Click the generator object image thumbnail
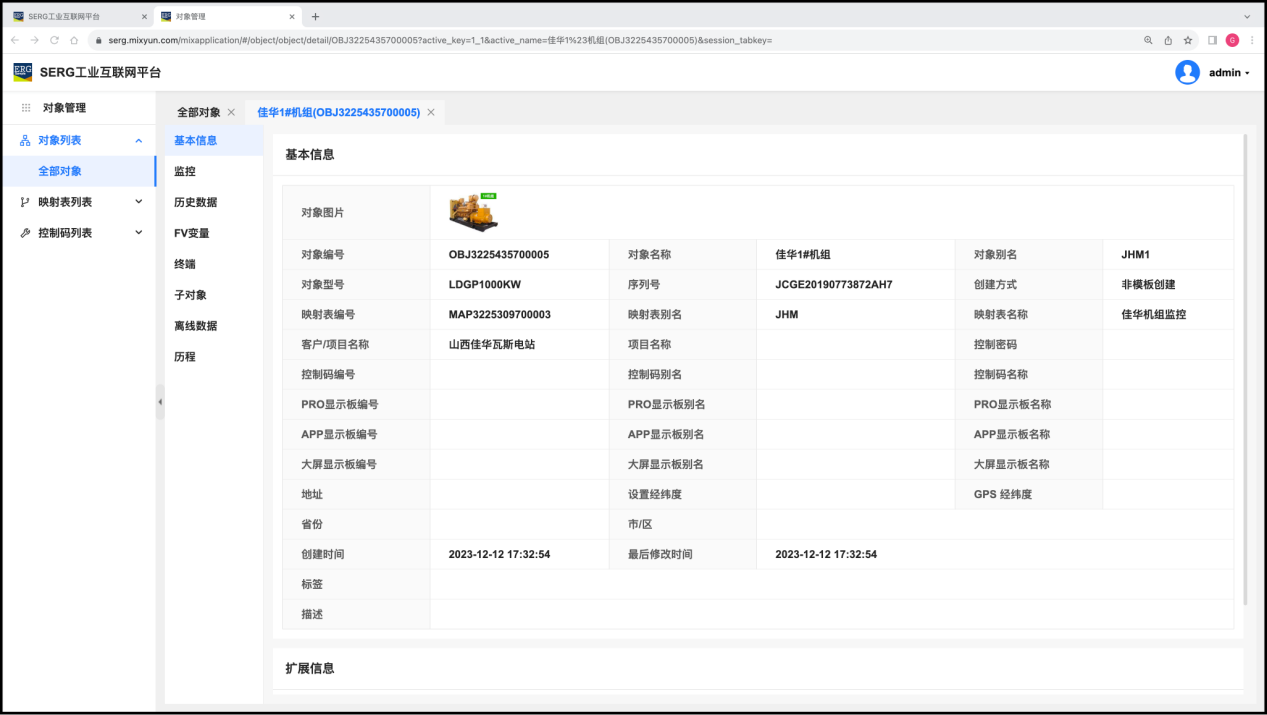Image resolution: width=1267 pixels, height=715 pixels. 473,212
